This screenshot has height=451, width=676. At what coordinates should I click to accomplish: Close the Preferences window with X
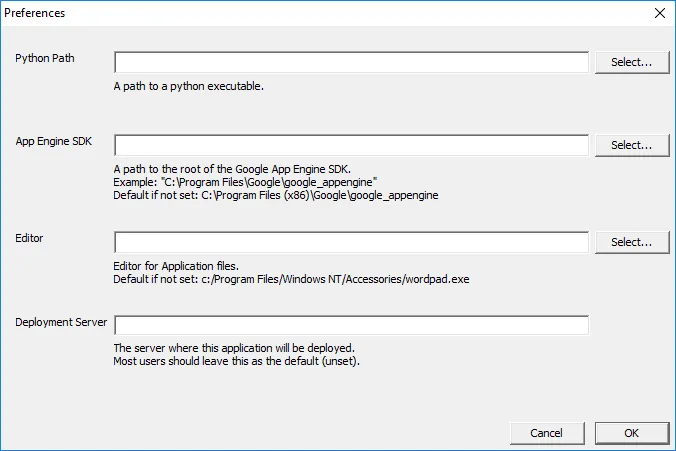[659, 14]
